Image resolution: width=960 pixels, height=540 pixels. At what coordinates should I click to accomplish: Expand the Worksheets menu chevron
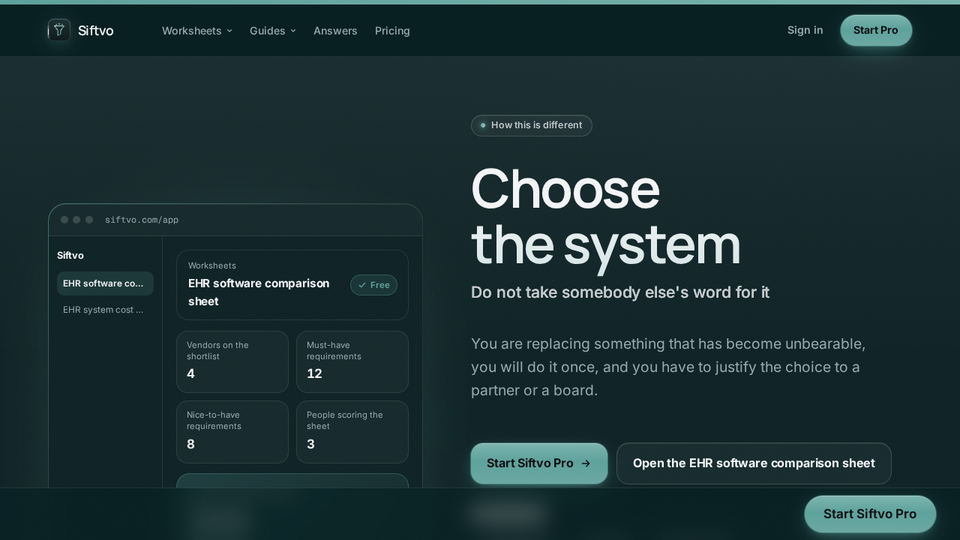click(x=230, y=31)
